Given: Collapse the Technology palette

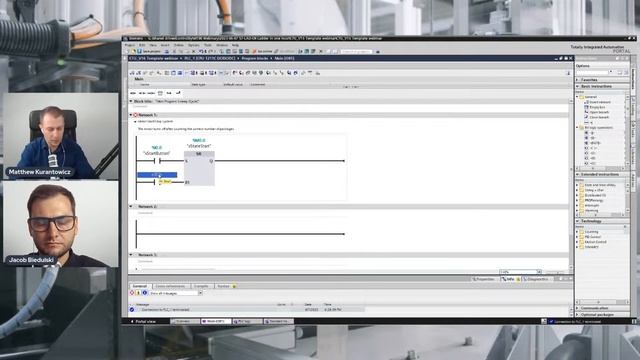Looking at the screenshot, I should (x=578, y=221).
